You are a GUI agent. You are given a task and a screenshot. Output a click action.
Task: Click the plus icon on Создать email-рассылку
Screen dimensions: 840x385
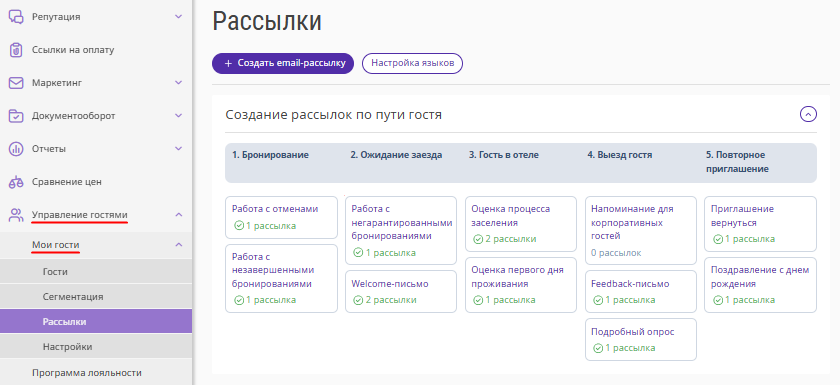tap(228, 63)
